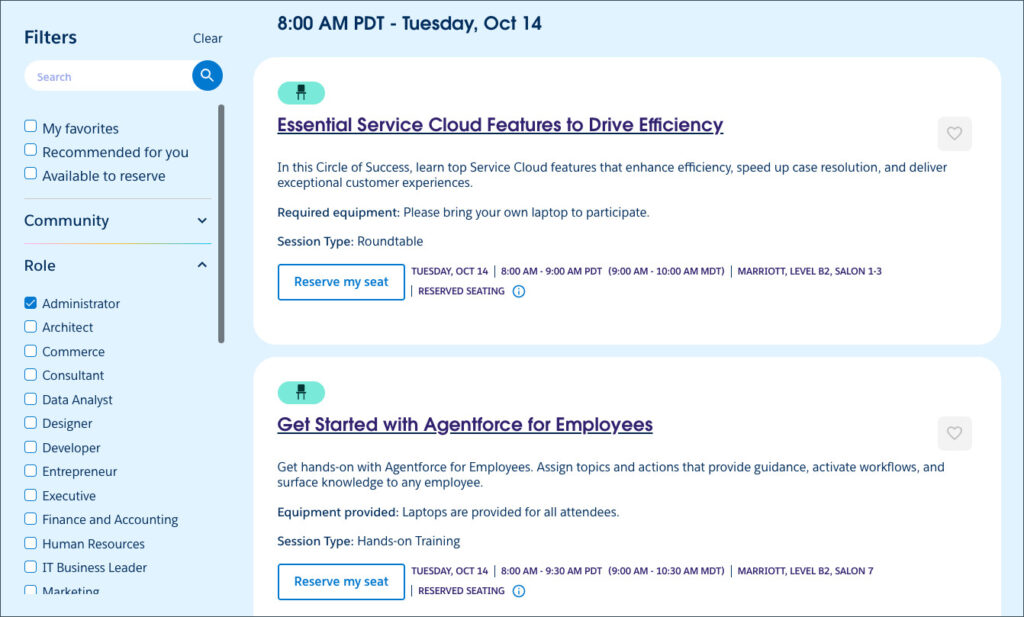Favorite the Essential Service Cloud session heart
Image resolution: width=1024 pixels, height=617 pixels.
[954, 133]
